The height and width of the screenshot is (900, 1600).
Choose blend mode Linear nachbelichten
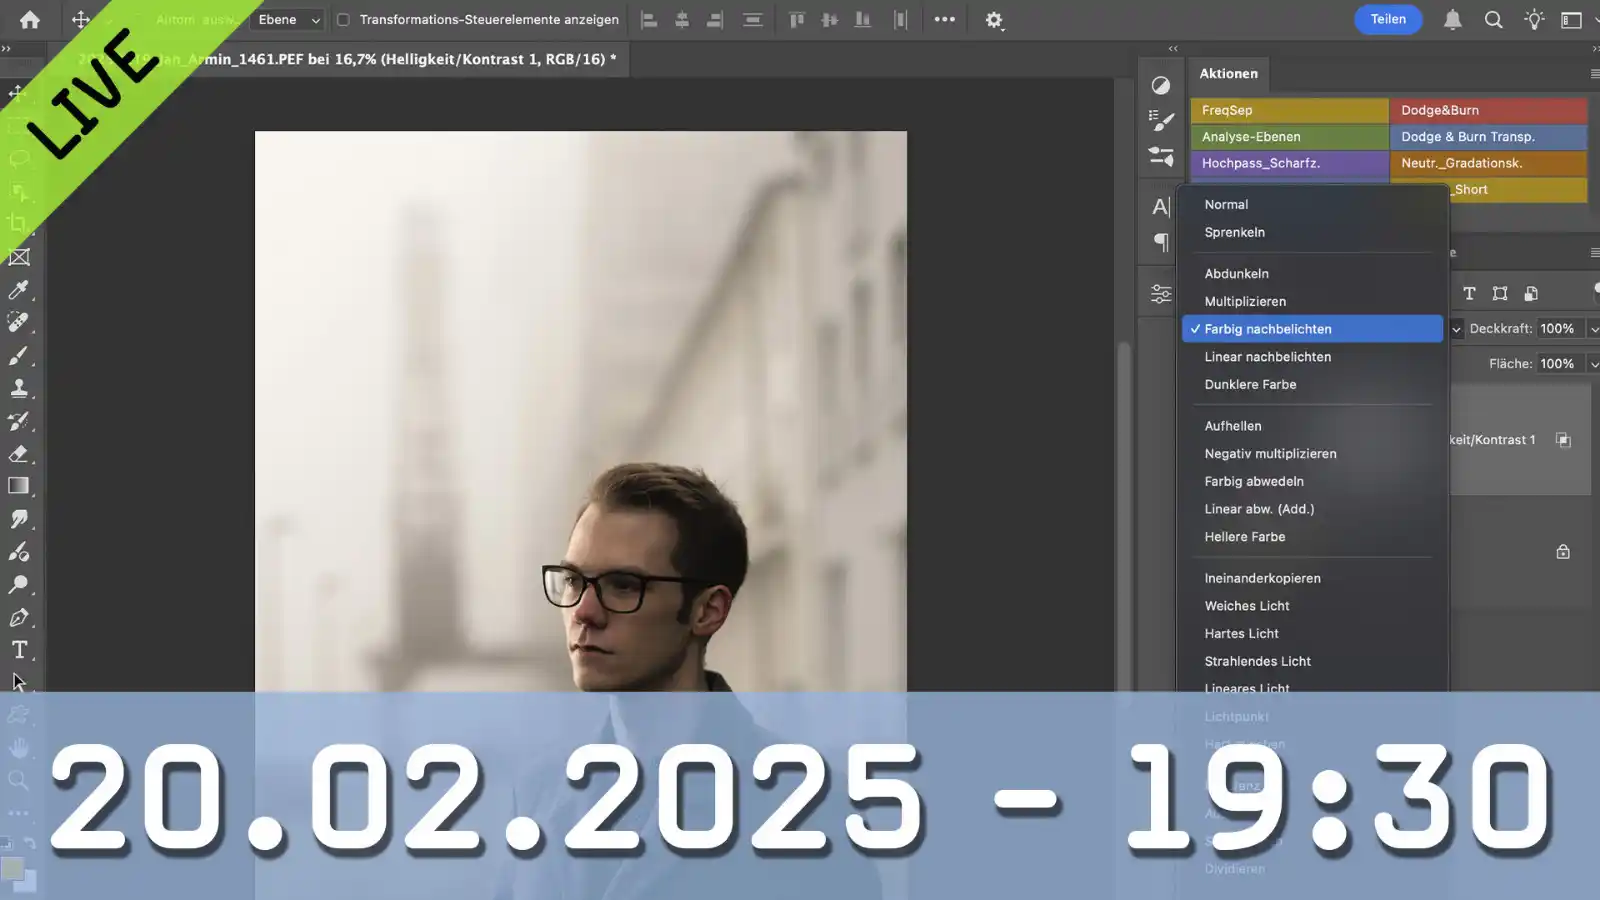point(1312,357)
